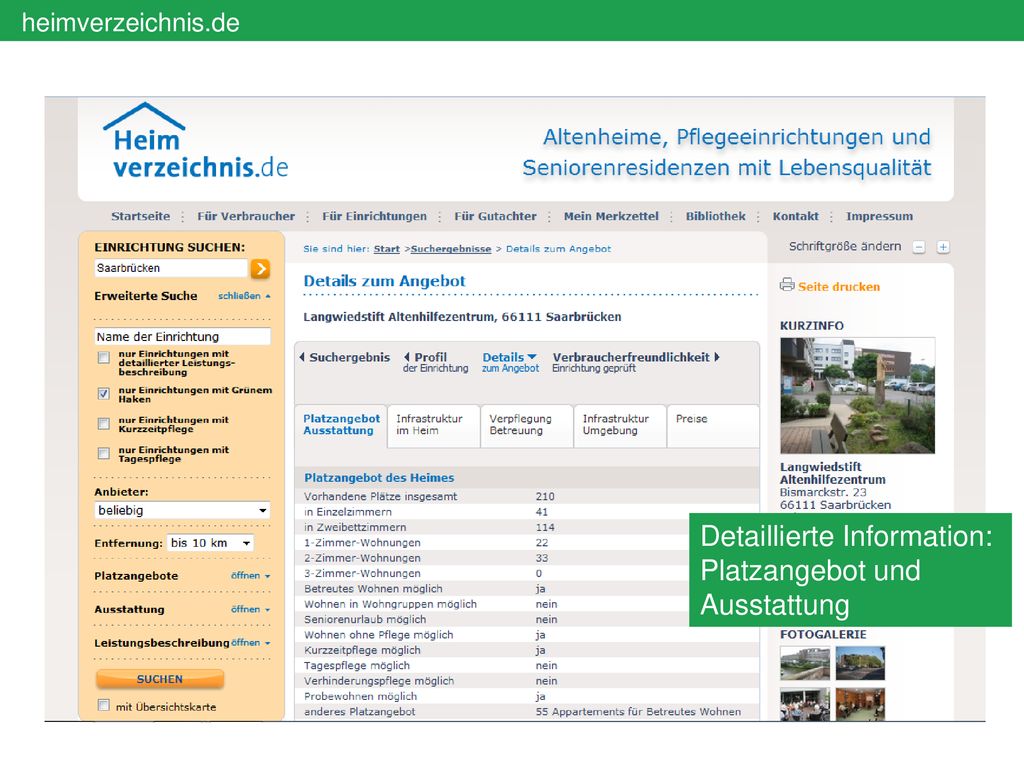The width and height of the screenshot is (1024, 768).
Task: Go to Verbraucherfreundlichkeit step
Action: [635, 362]
